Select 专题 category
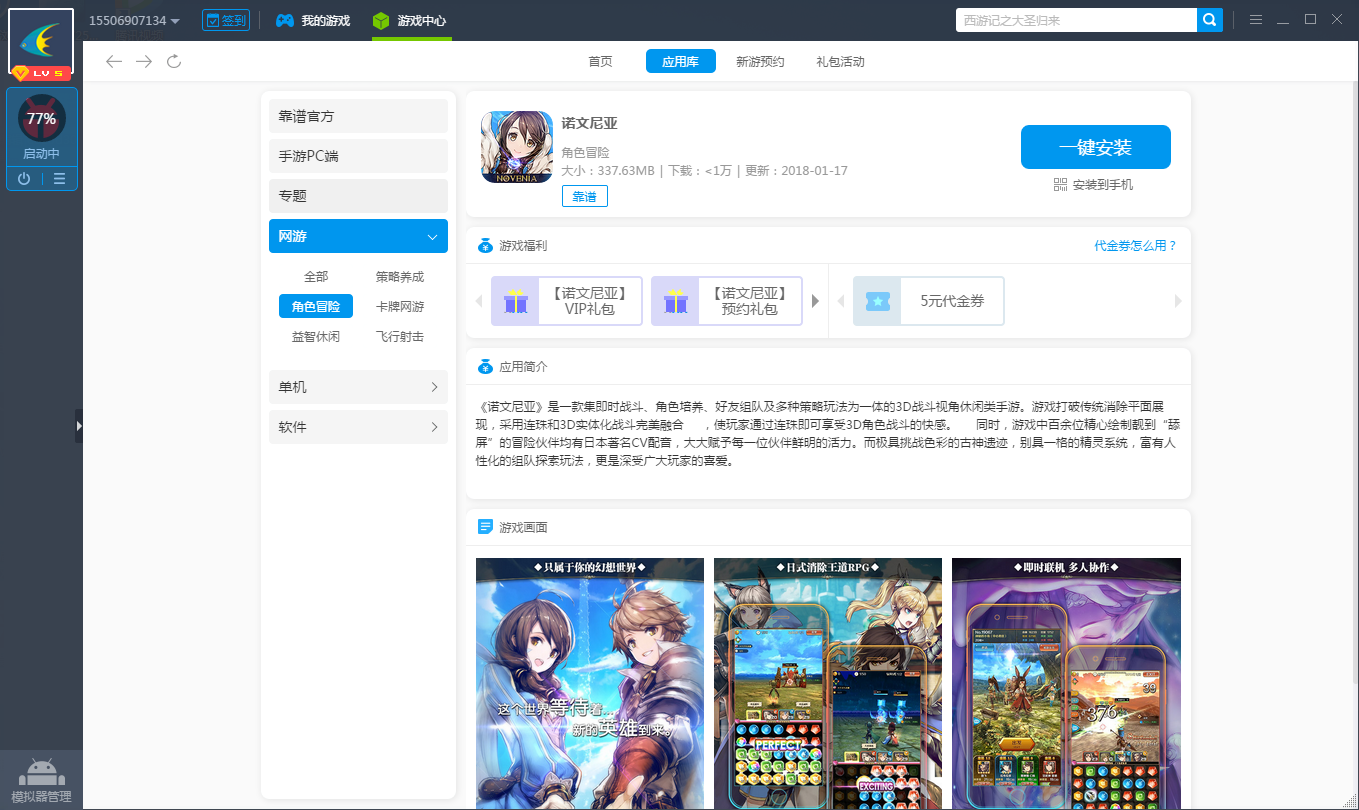 tap(358, 196)
